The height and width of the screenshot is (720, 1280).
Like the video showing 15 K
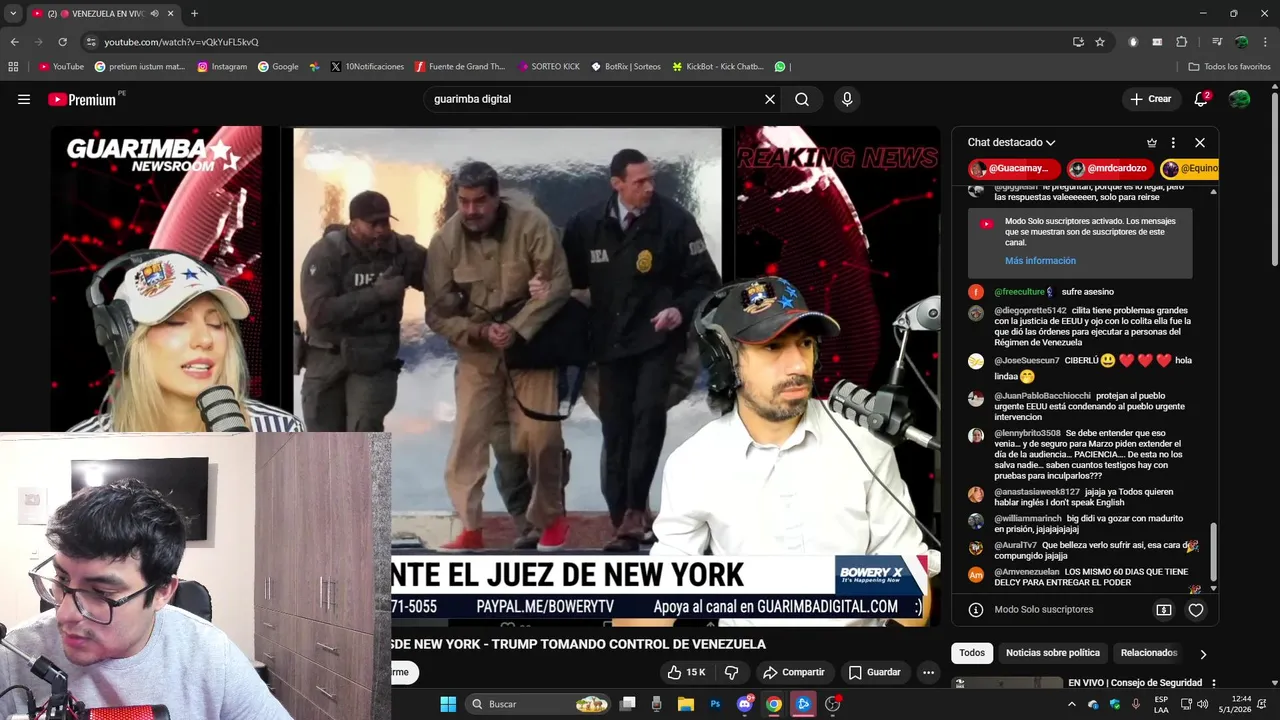[x=686, y=672]
